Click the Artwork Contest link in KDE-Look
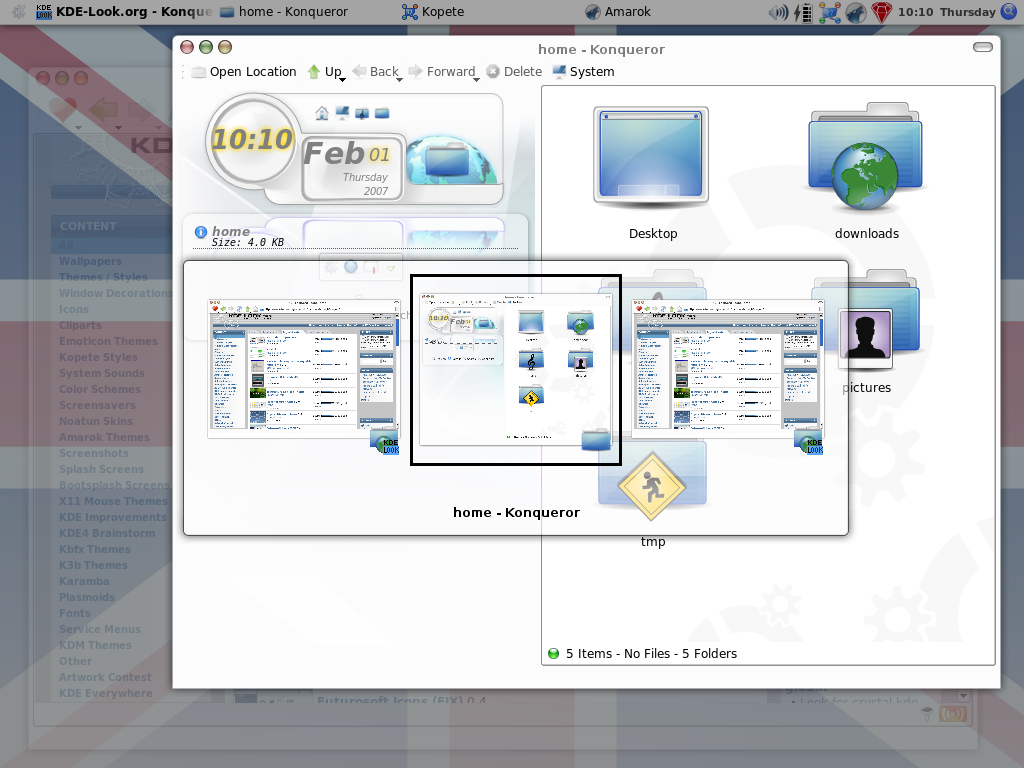The image size is (1024, 768). [105, 677]
